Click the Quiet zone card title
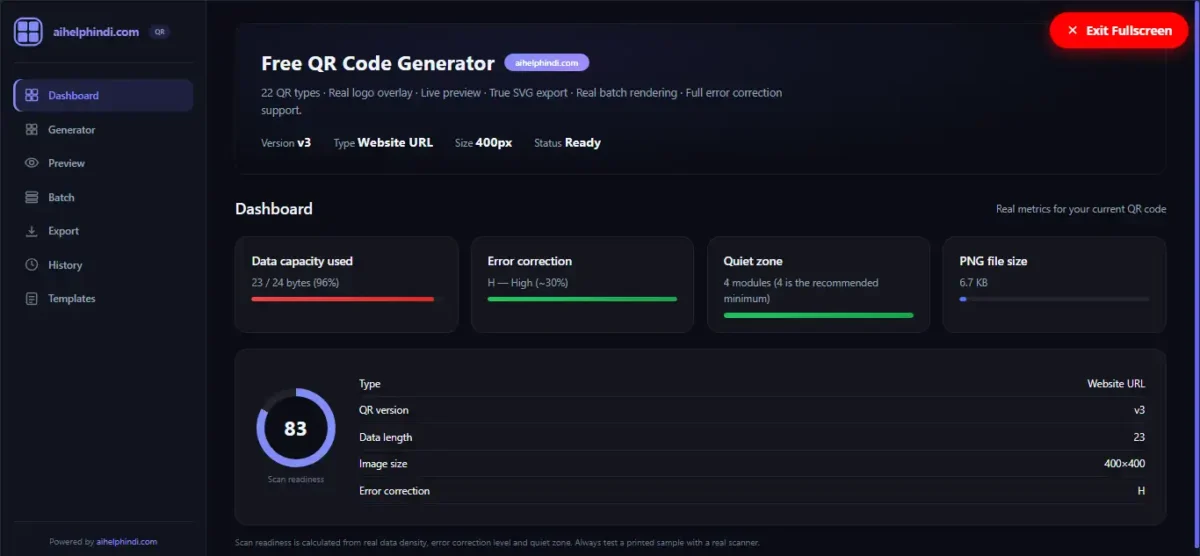Screen dimensions: 1200x556 point(753,261)
